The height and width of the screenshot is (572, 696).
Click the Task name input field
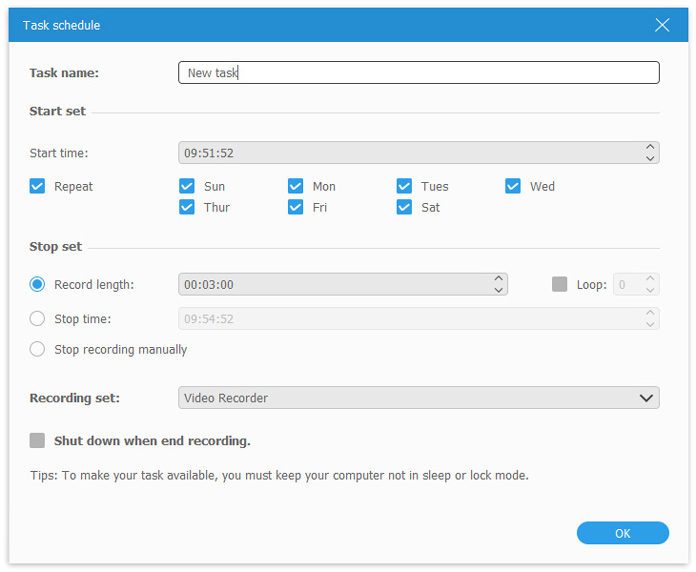coord(418,73)
